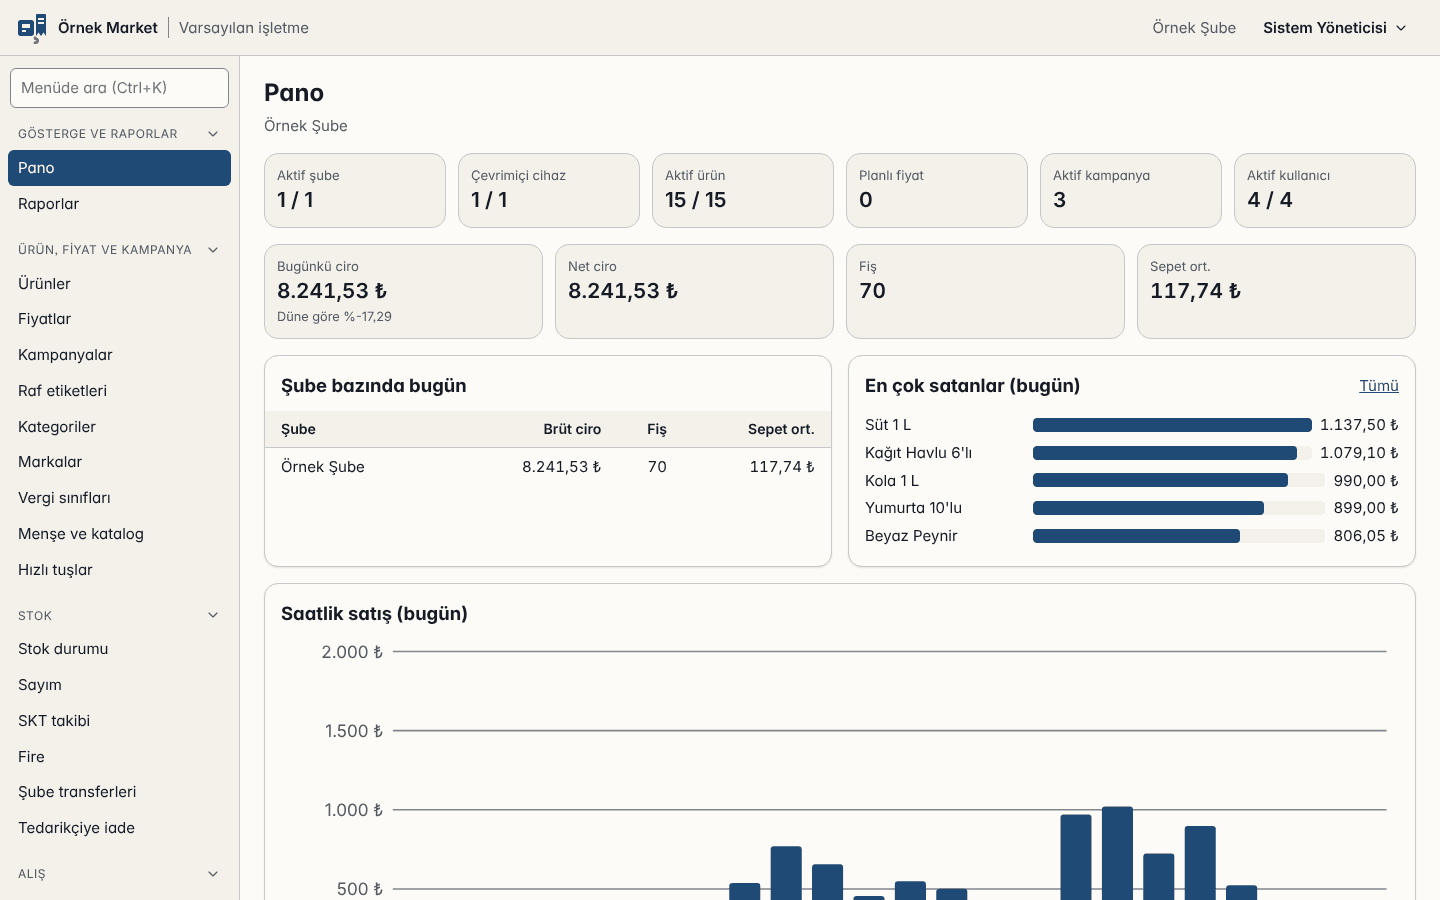1440x900 pixels.
Task: Open Sayım in sidebar
Action: pyautogui.click(x=119, y=685)
